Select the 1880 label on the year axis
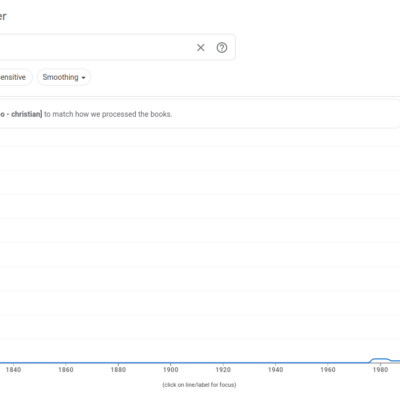 118,370
